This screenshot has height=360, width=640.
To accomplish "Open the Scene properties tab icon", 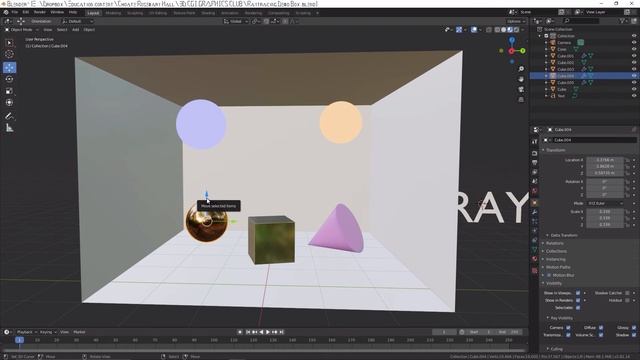I will [x=535, y=182].
